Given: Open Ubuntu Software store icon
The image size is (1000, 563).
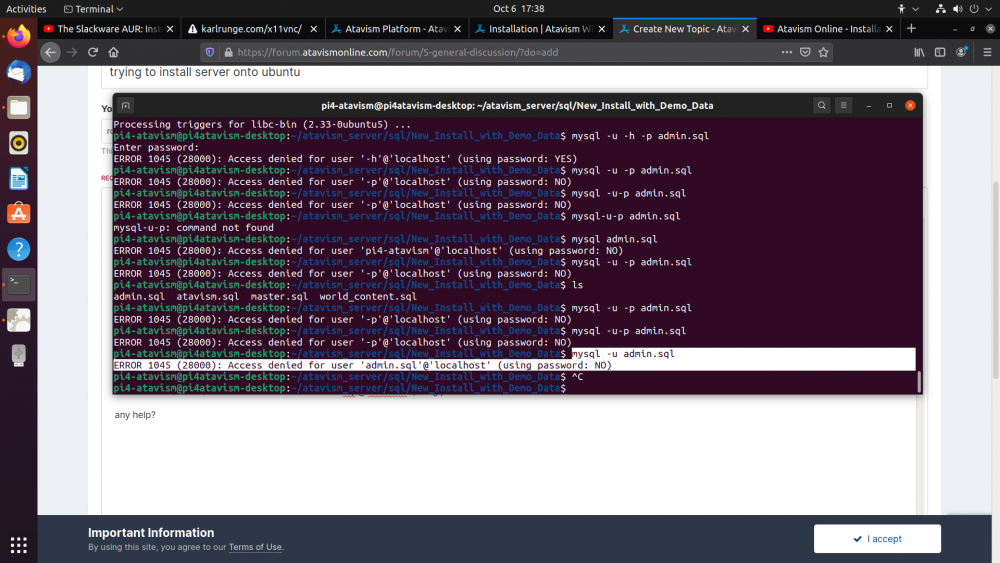Looking at the screenshot, I should pyautogui.click(x=18, y=214).
